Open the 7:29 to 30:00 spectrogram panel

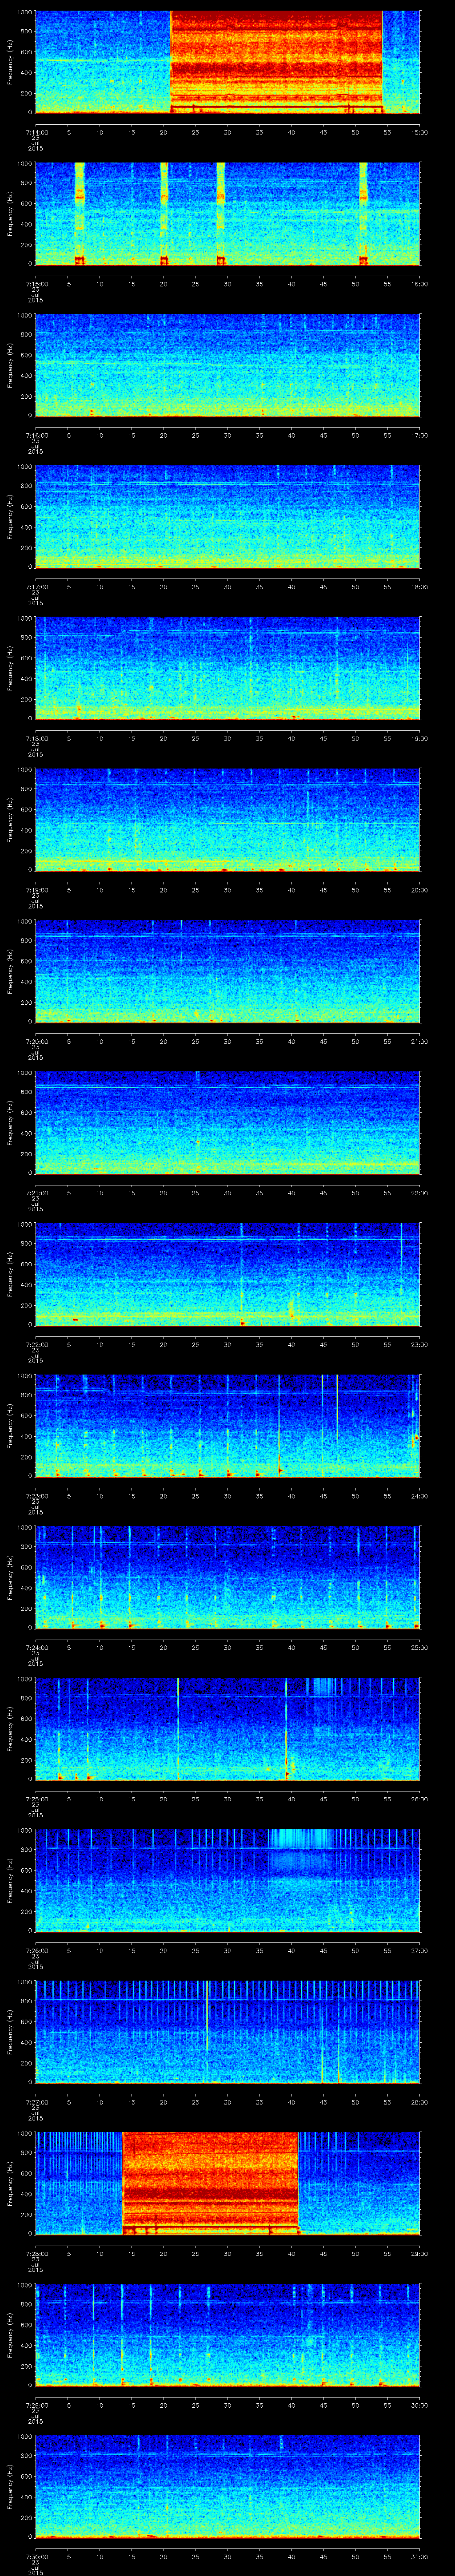(x=227, y=2336)
